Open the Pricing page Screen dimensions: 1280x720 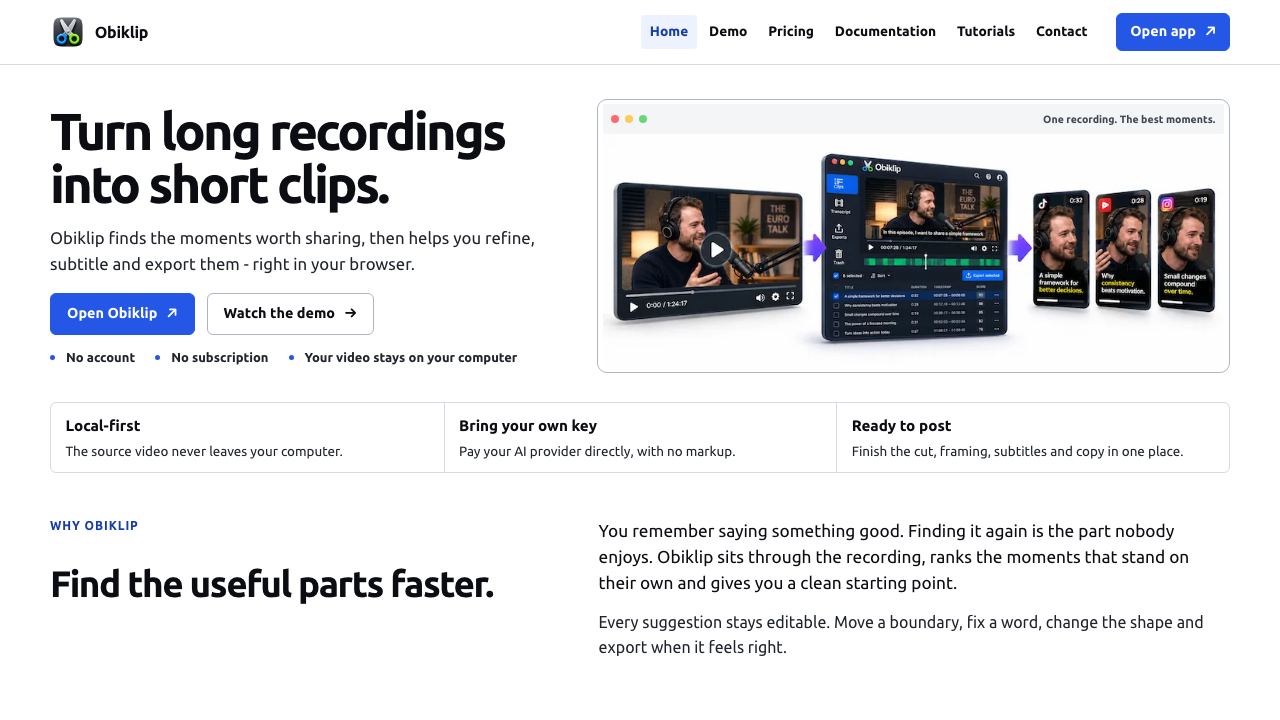tap(791, 32)
